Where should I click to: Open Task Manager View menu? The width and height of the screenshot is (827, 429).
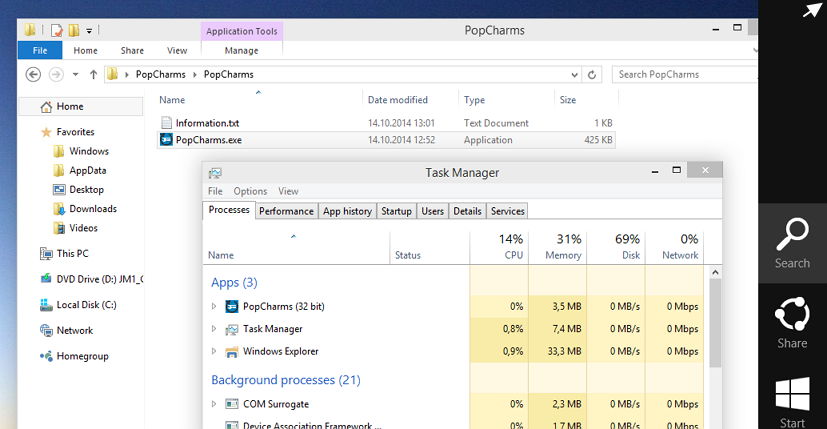click(x=288, y=191)
